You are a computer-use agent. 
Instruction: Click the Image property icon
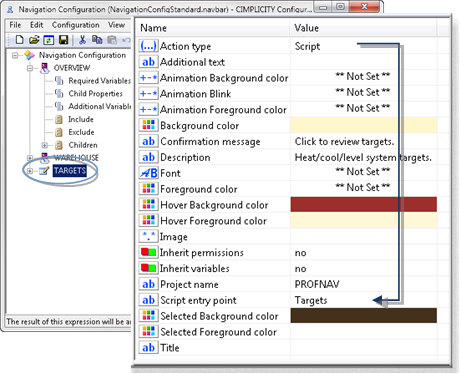click(x=148, y=236)
